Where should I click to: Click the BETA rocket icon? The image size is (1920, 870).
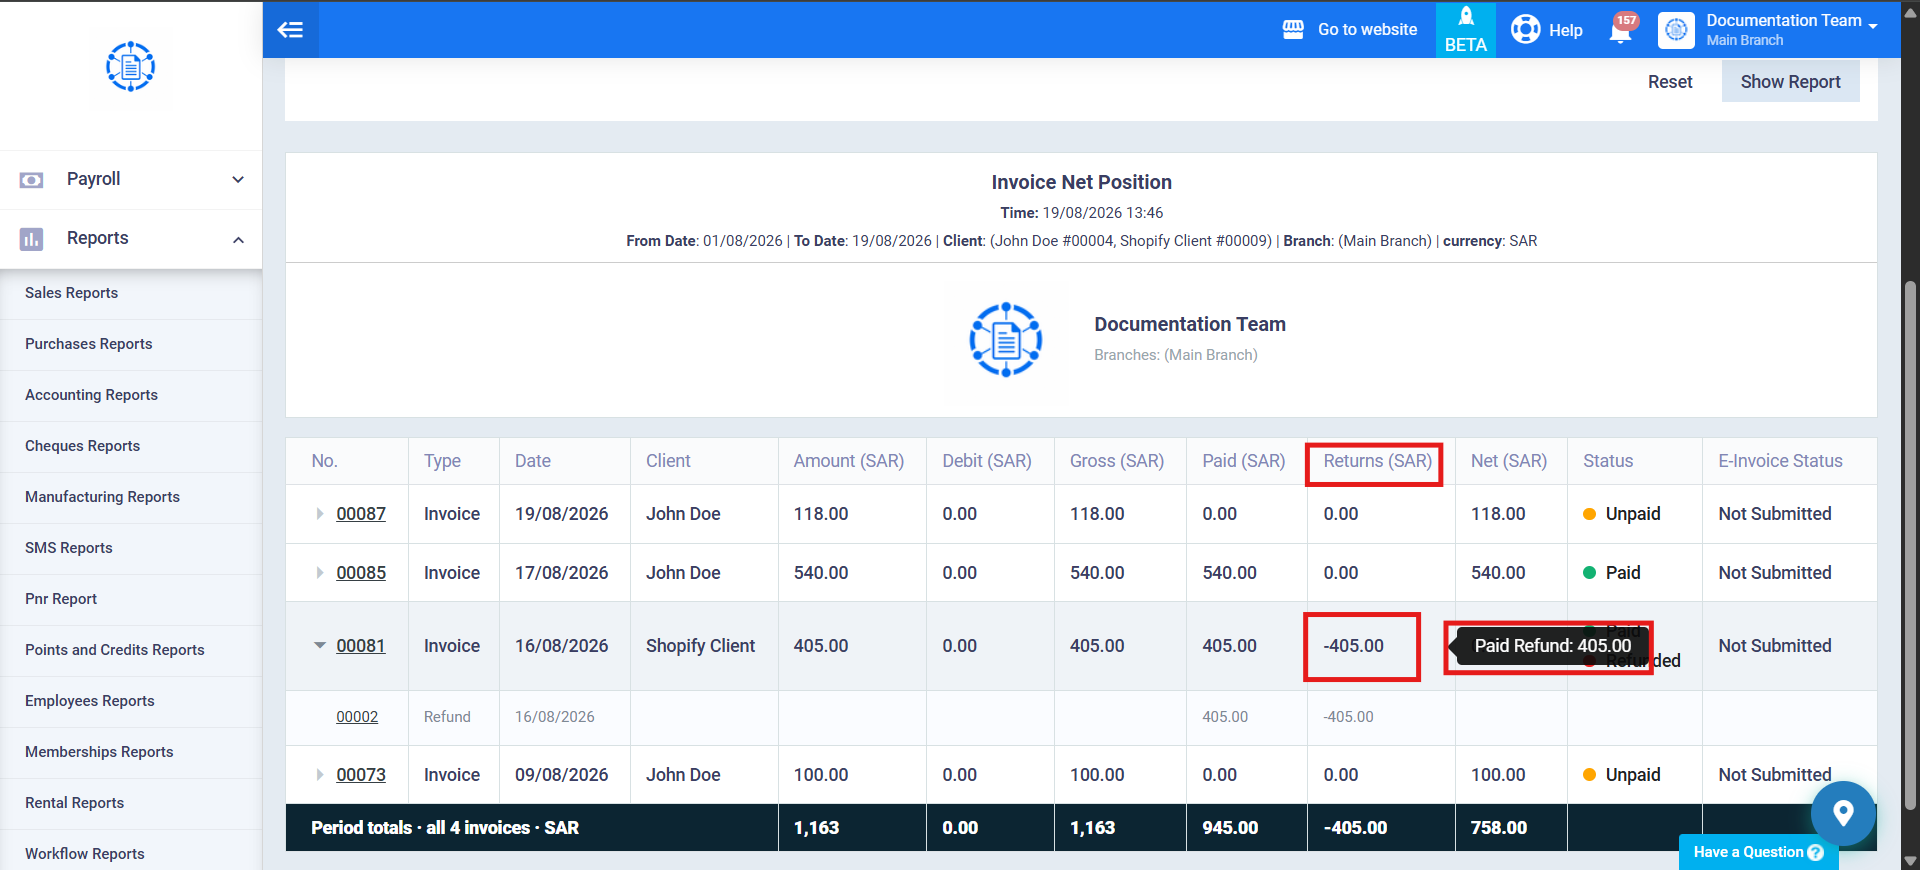pos(1465,17)
